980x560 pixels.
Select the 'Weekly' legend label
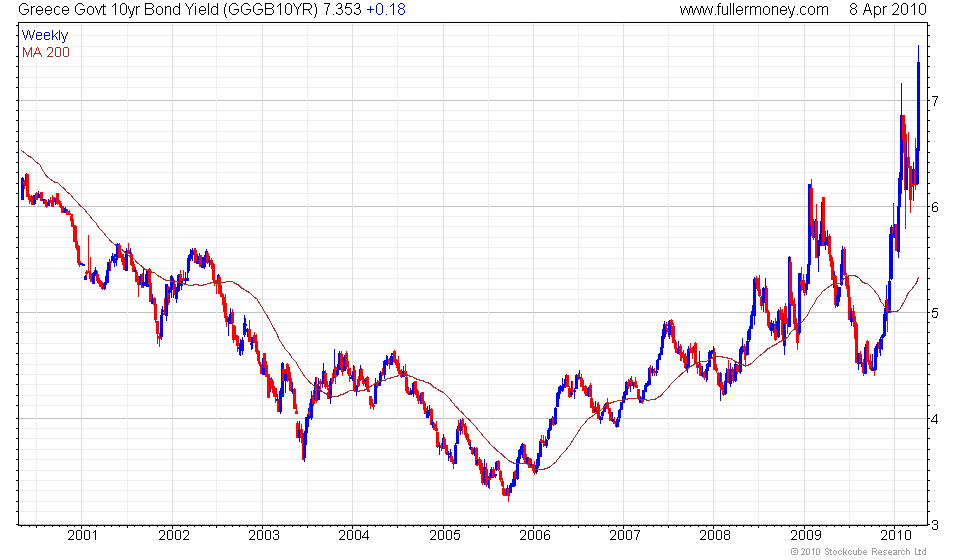tap(45, 36)
